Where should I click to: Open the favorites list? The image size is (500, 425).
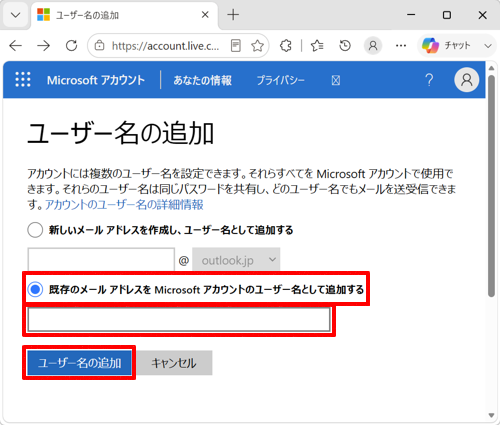(x=317, y=46)
